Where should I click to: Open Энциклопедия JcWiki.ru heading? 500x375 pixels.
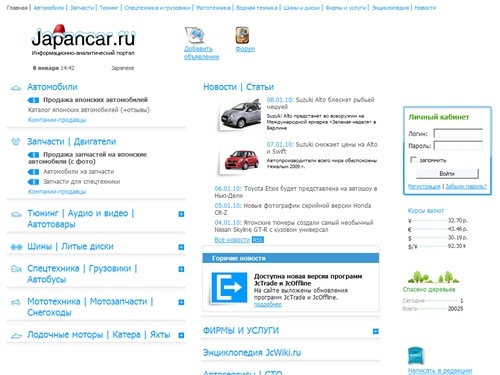252,353
